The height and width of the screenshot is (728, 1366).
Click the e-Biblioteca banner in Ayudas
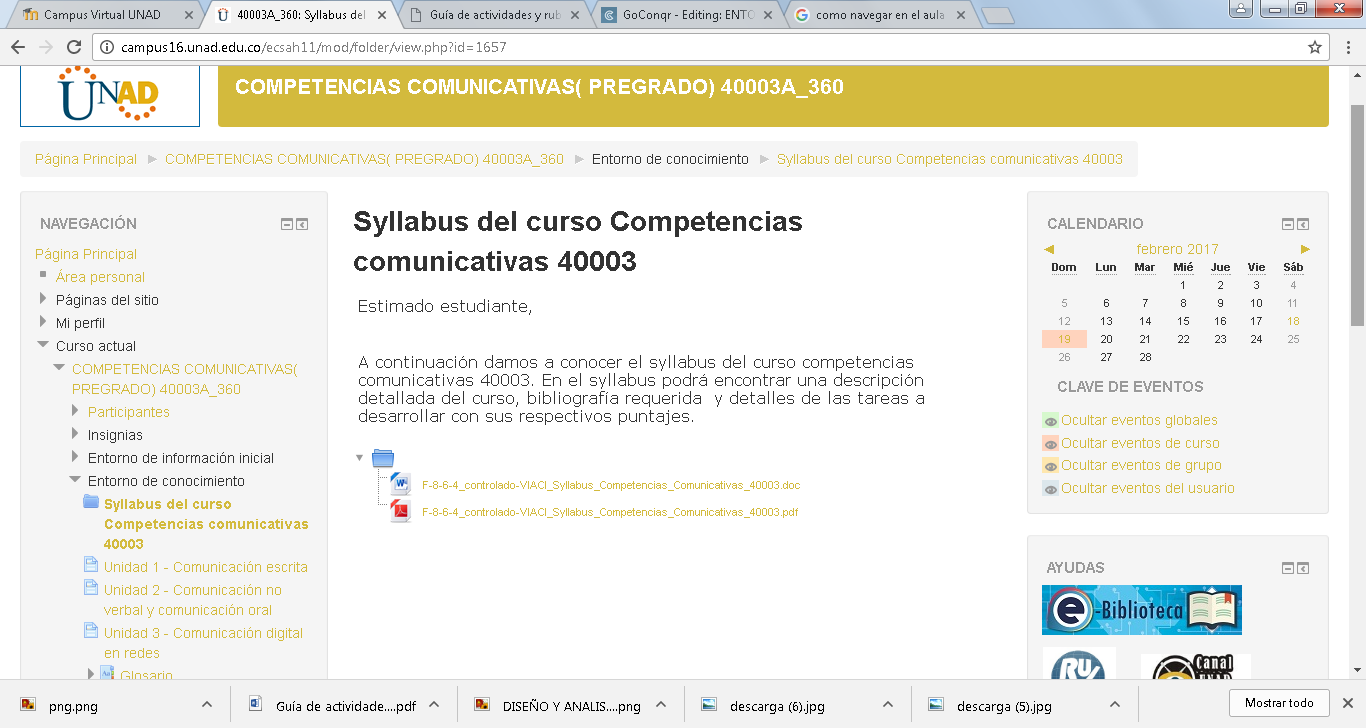[1141, 610]
